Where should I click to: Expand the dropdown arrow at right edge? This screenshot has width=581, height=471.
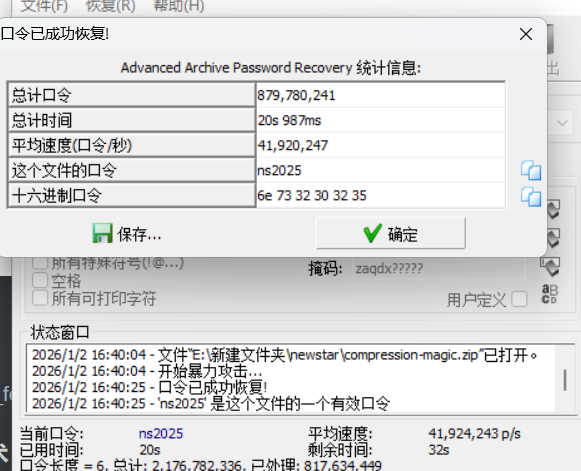(x=562, y=123)
